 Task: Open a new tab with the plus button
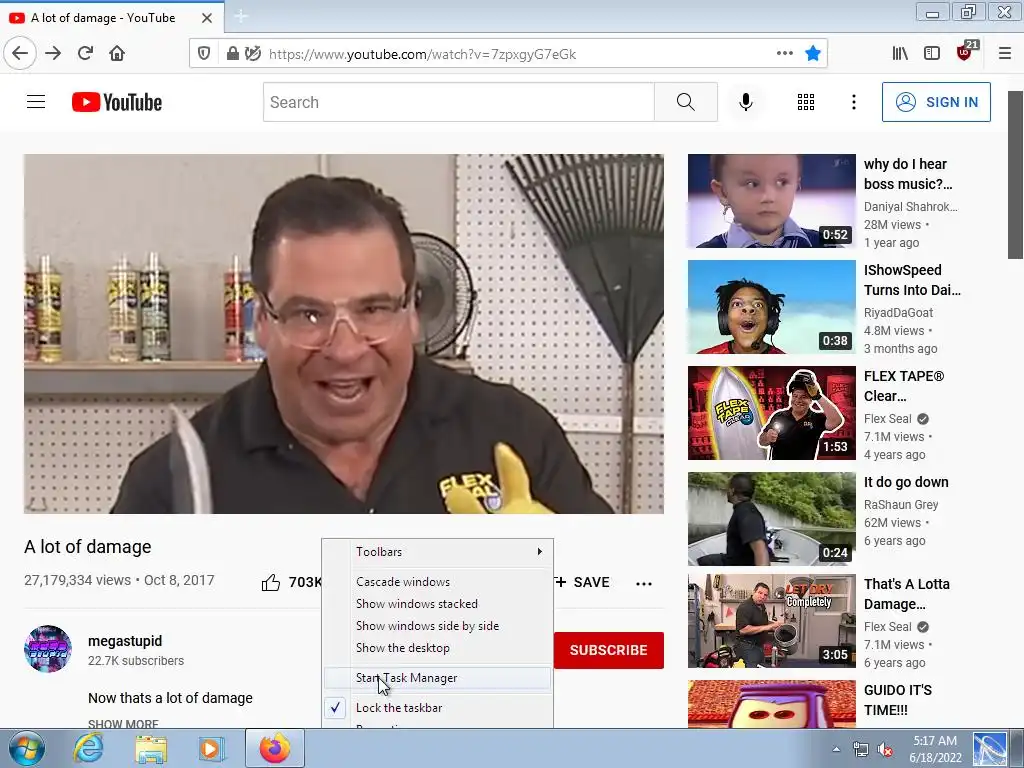tap(241, 16)
